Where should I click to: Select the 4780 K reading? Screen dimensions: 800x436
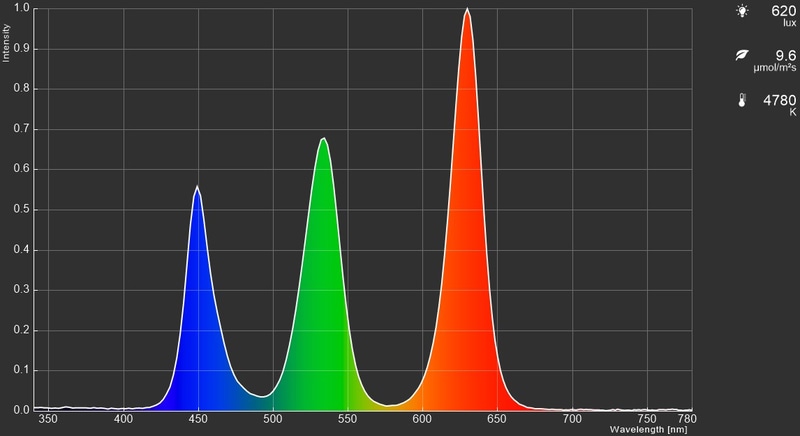tap(780, 105)
